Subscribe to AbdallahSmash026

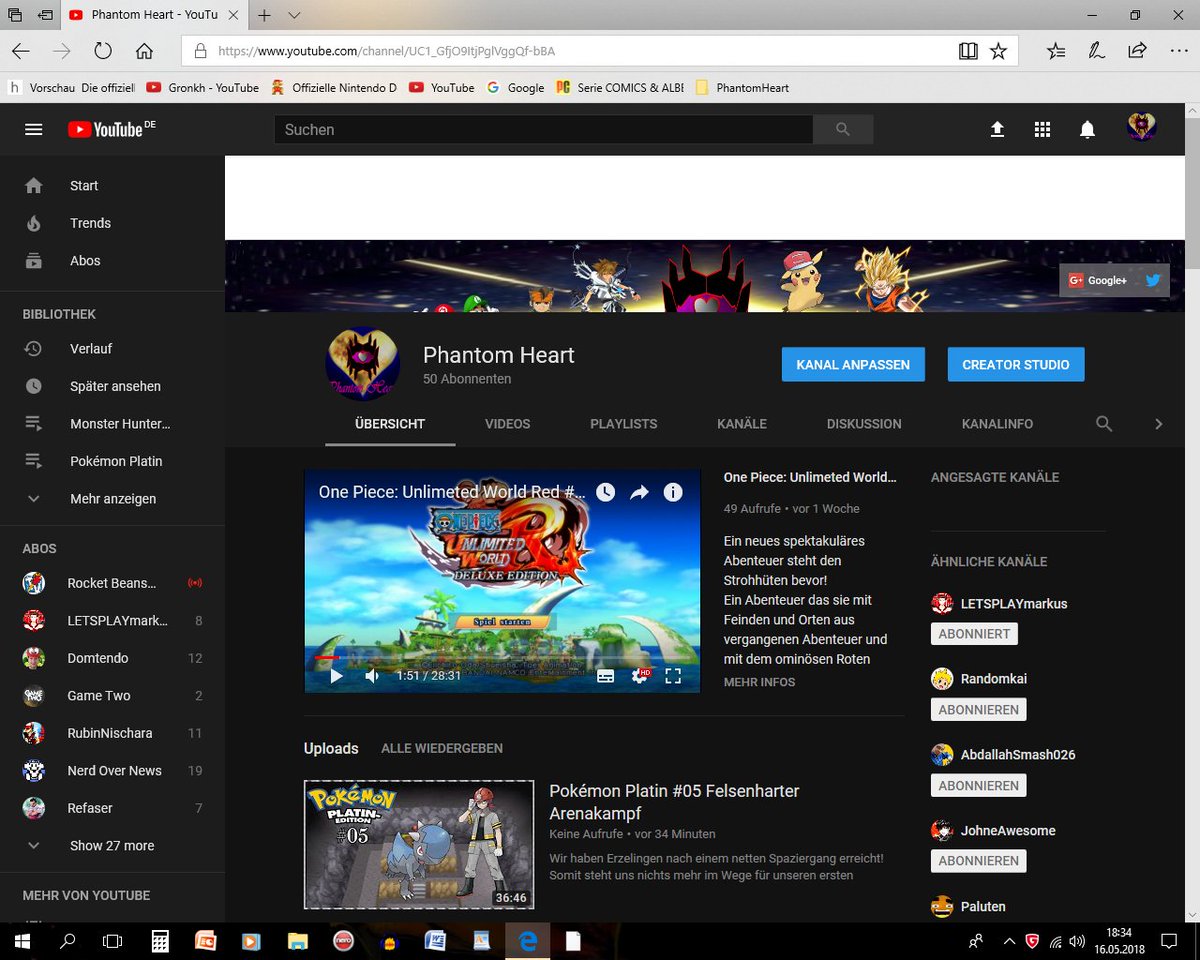click(979, 786)
